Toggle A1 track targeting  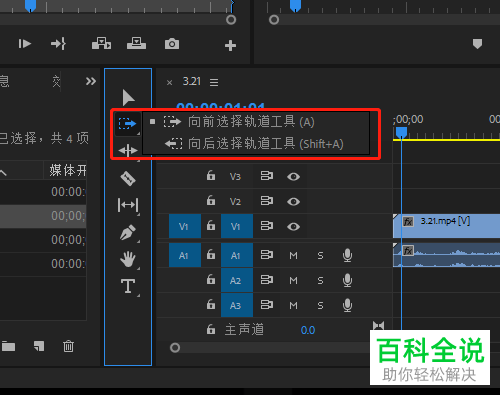click(x=237, y=255)
